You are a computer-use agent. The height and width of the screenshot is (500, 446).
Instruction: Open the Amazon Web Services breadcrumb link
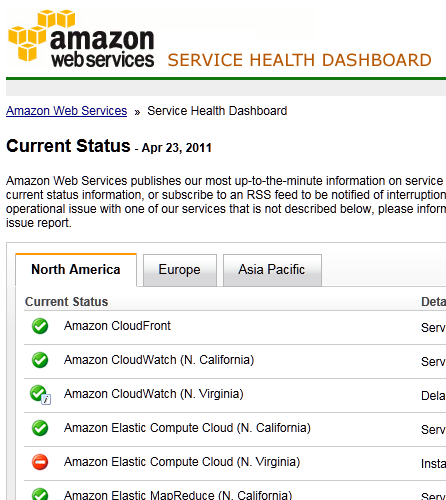(x=67, y=111)
